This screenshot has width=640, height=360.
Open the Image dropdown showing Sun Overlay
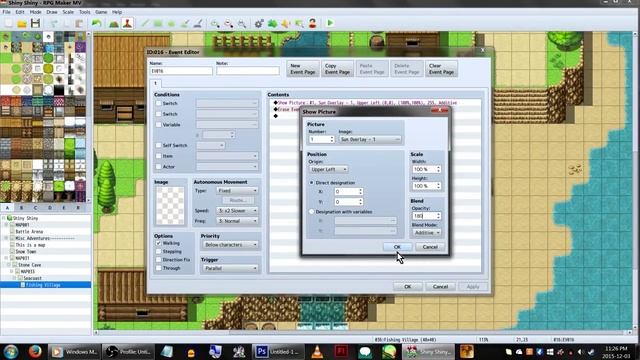(370, 140)
